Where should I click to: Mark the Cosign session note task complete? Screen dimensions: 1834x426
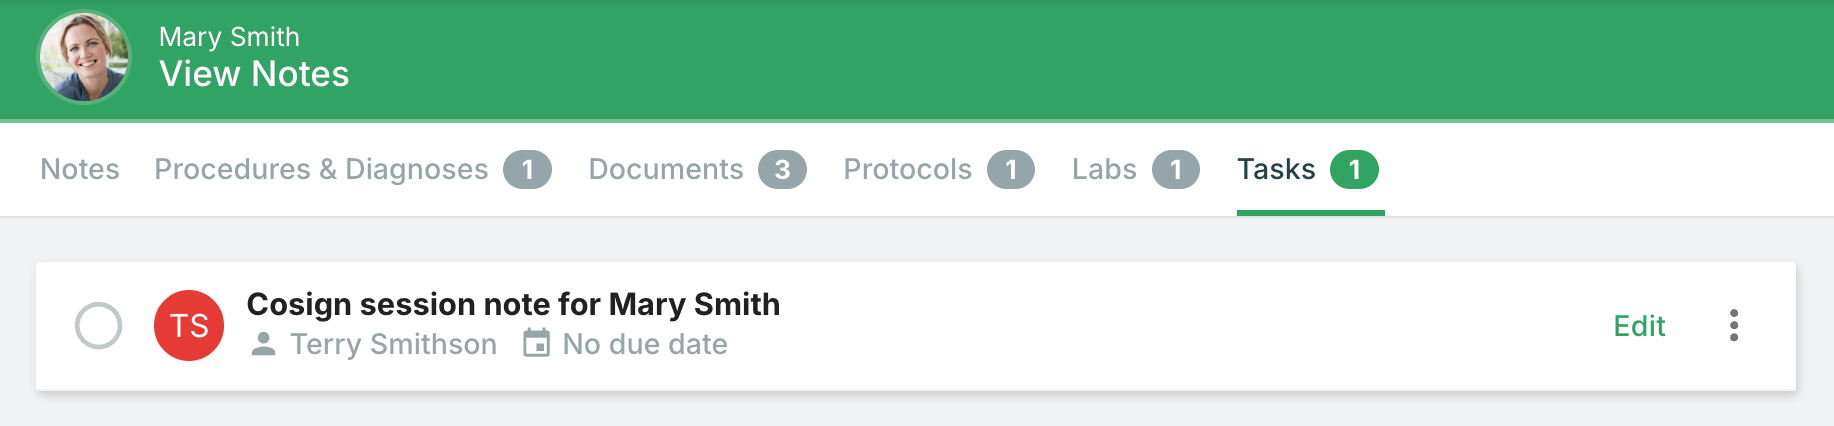pos(99,326)
